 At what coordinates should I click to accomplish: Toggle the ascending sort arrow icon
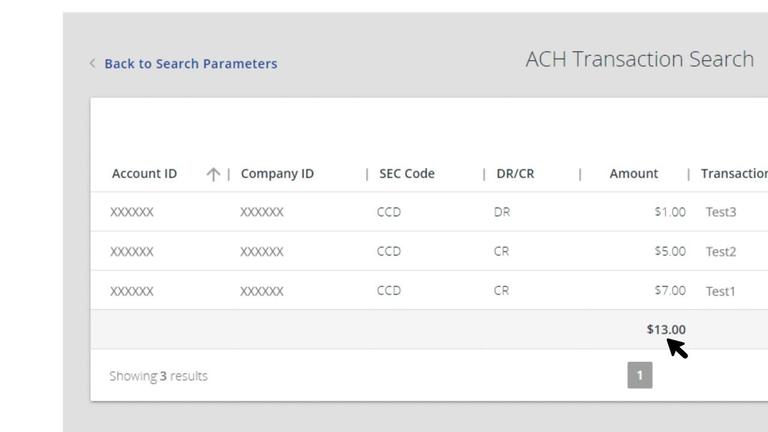point(213,174)
